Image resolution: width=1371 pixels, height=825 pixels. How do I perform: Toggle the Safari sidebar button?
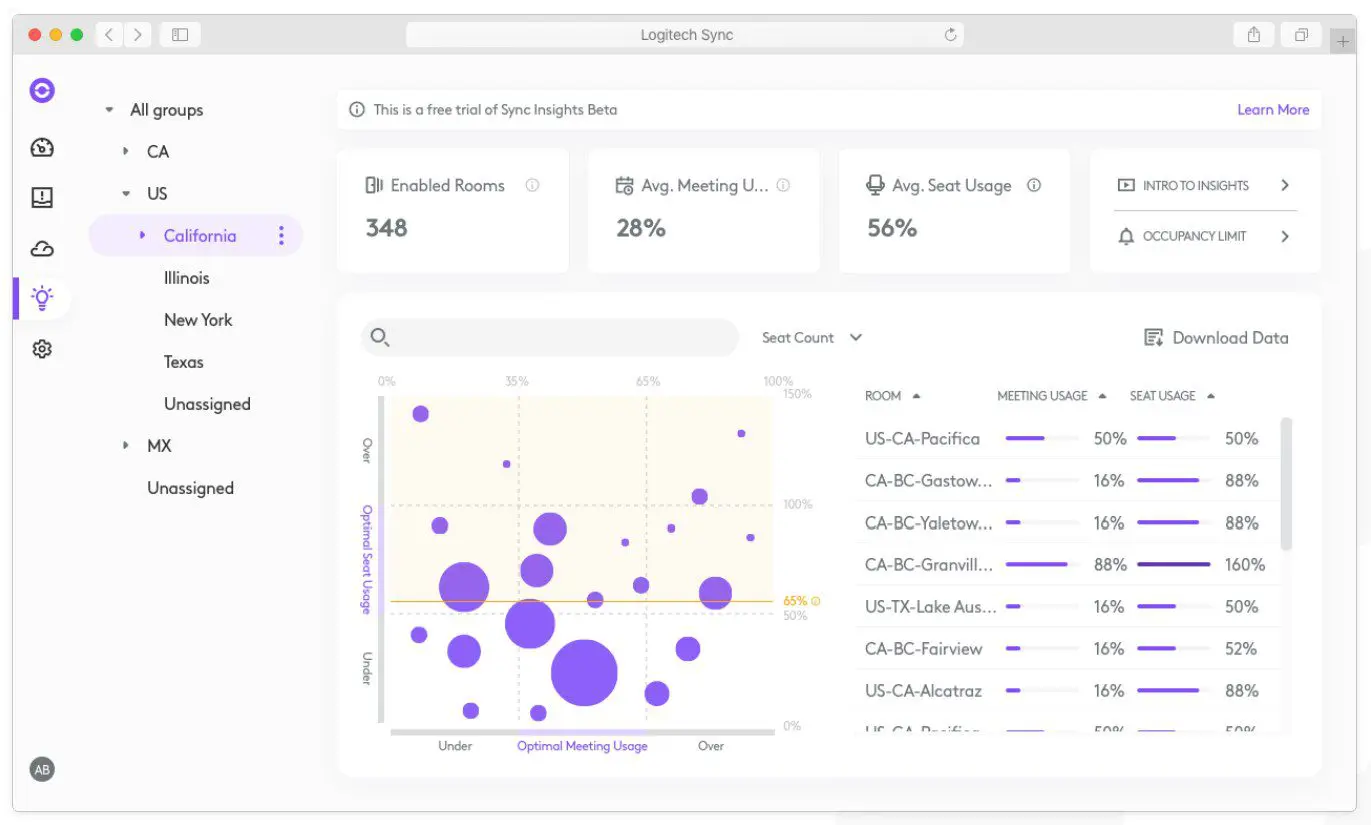pyautogui.click(x=180, y=35)
